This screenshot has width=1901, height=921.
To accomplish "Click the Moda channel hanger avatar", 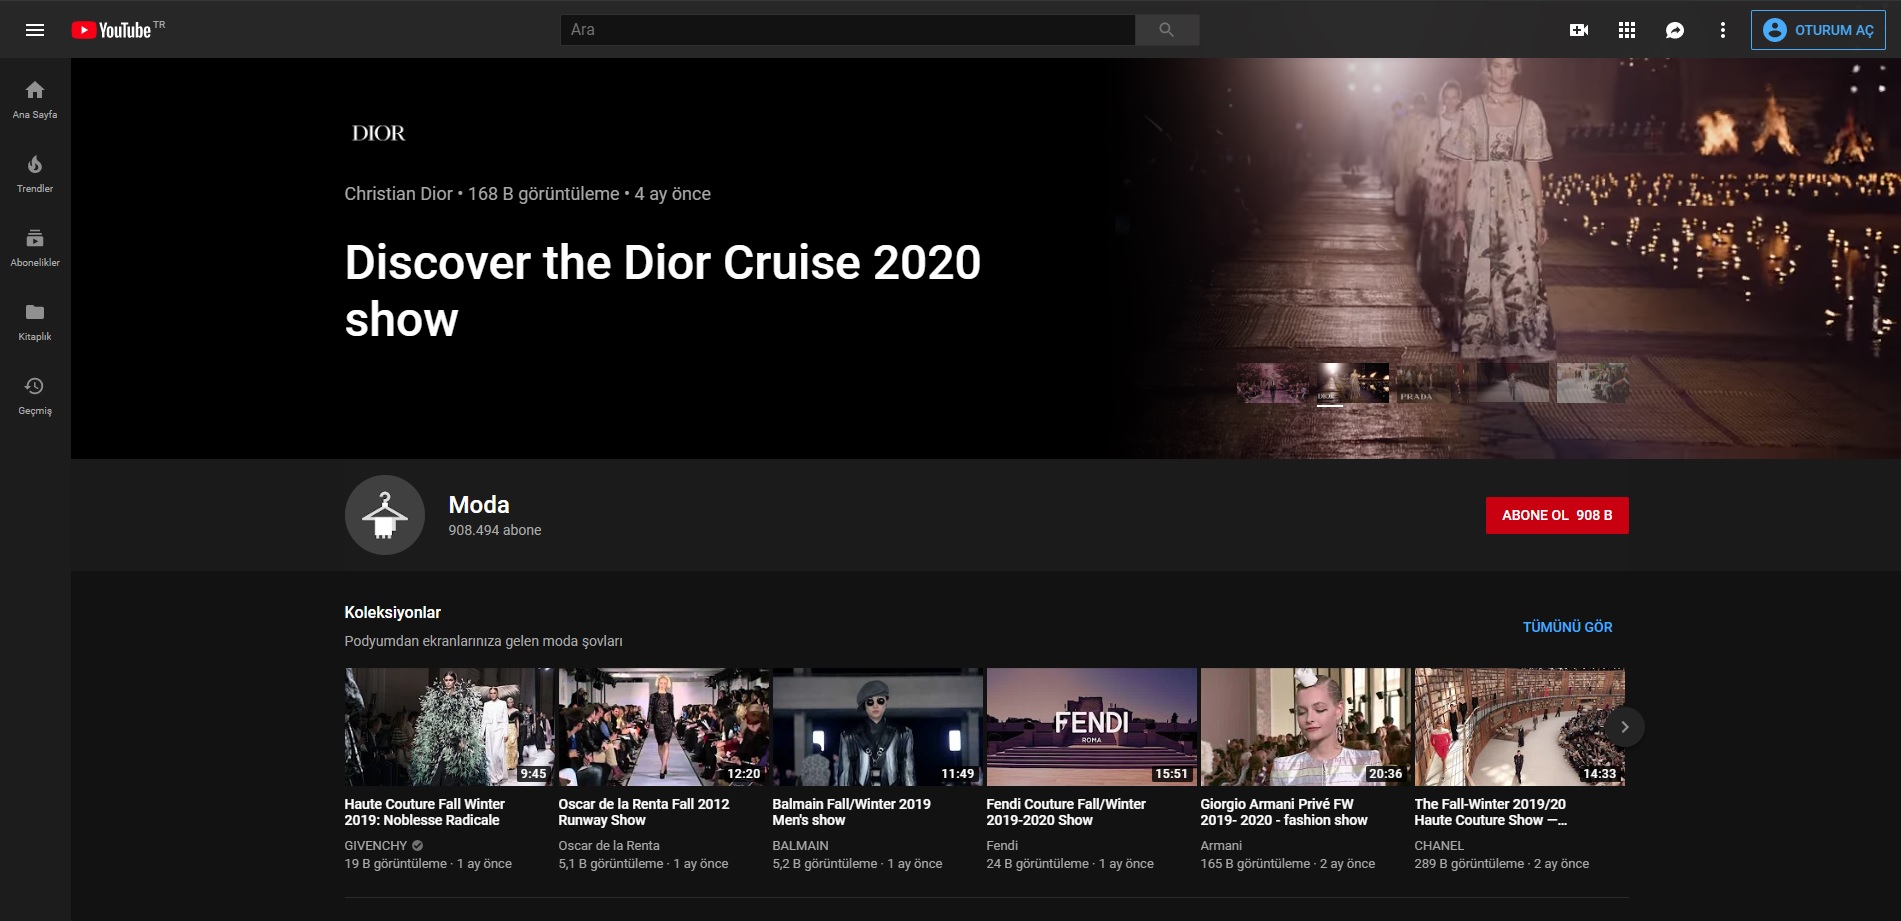I will (385, 515).
